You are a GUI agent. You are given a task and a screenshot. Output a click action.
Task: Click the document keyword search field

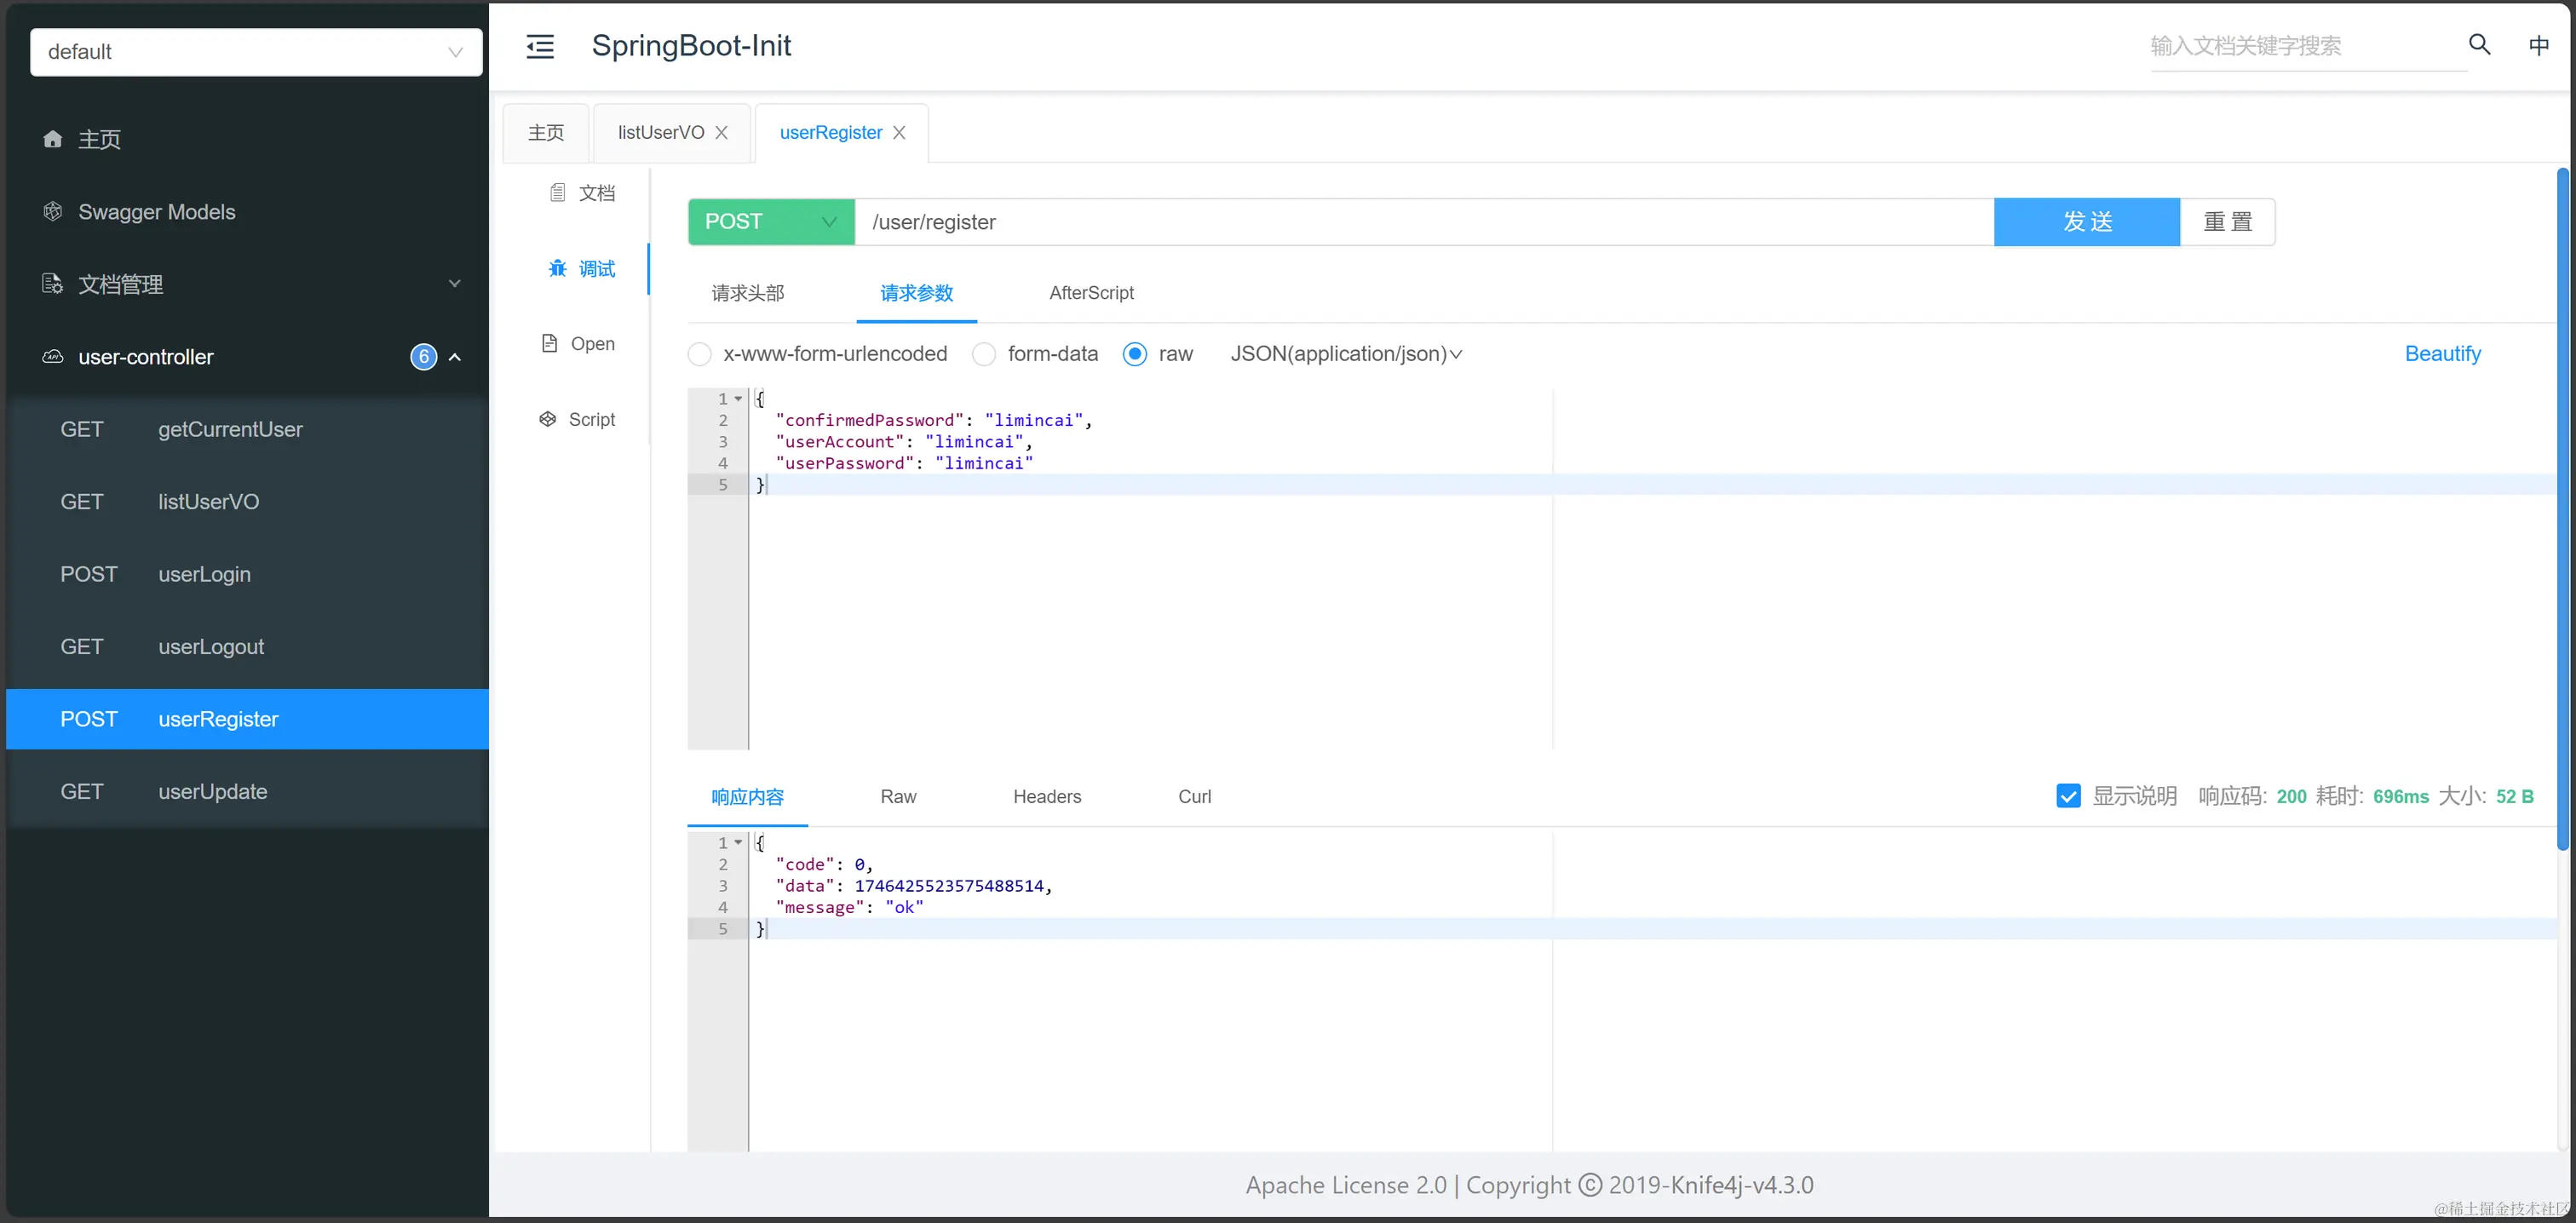(2300, 46)
